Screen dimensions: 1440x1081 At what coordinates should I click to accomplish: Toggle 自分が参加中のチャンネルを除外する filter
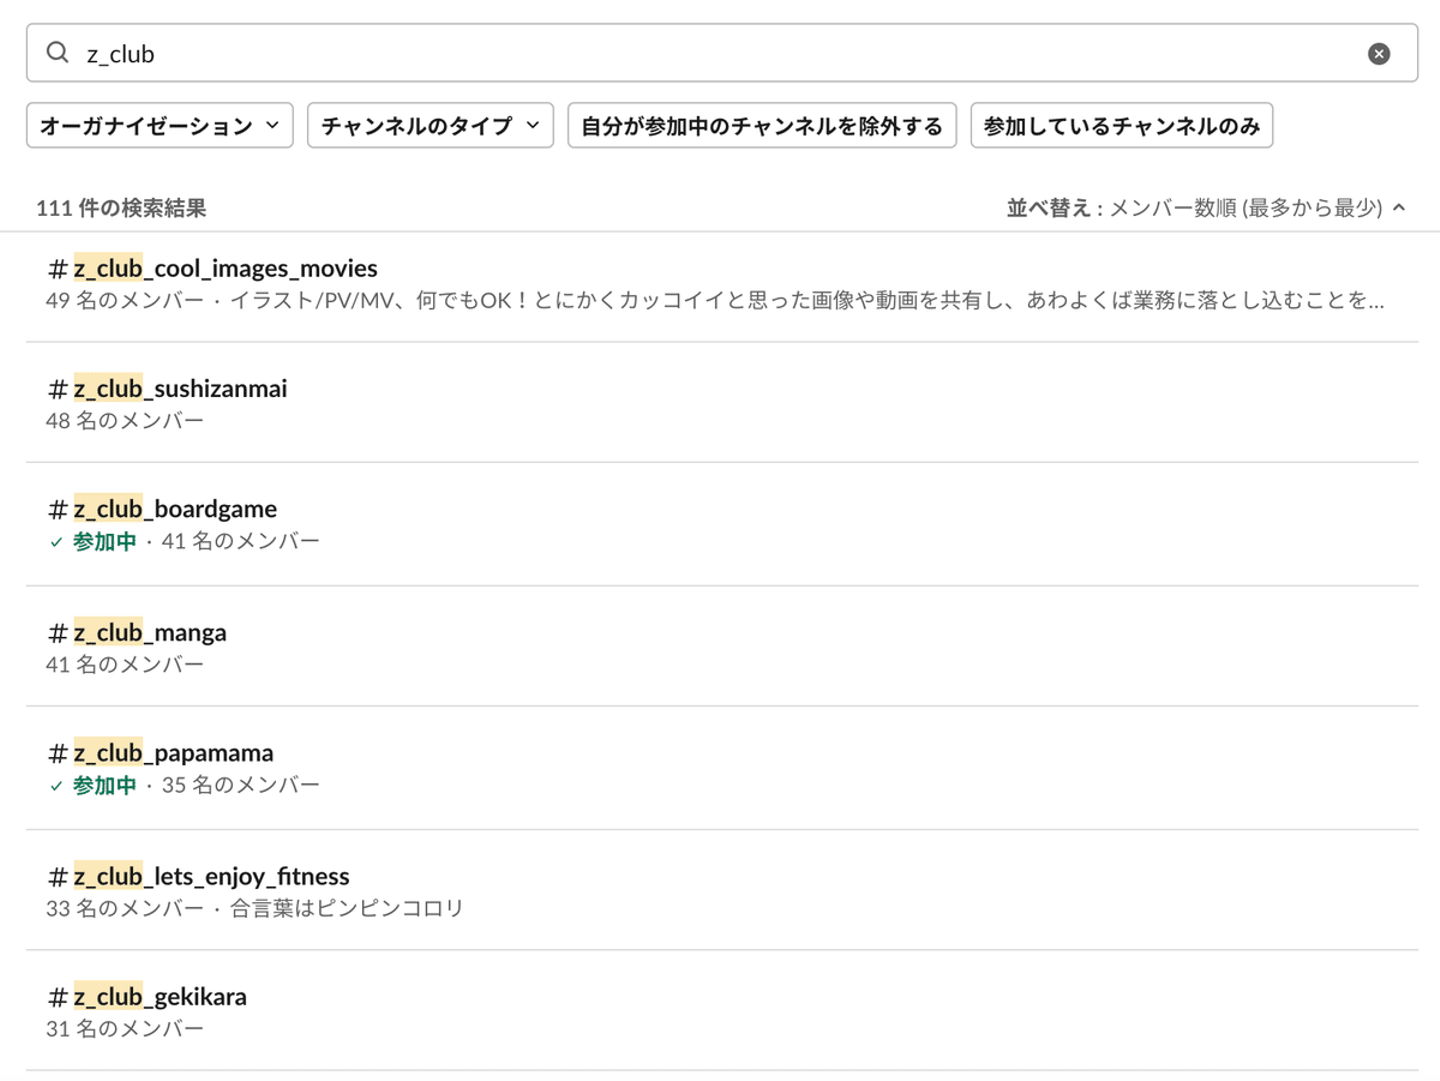tap(762, 126)
